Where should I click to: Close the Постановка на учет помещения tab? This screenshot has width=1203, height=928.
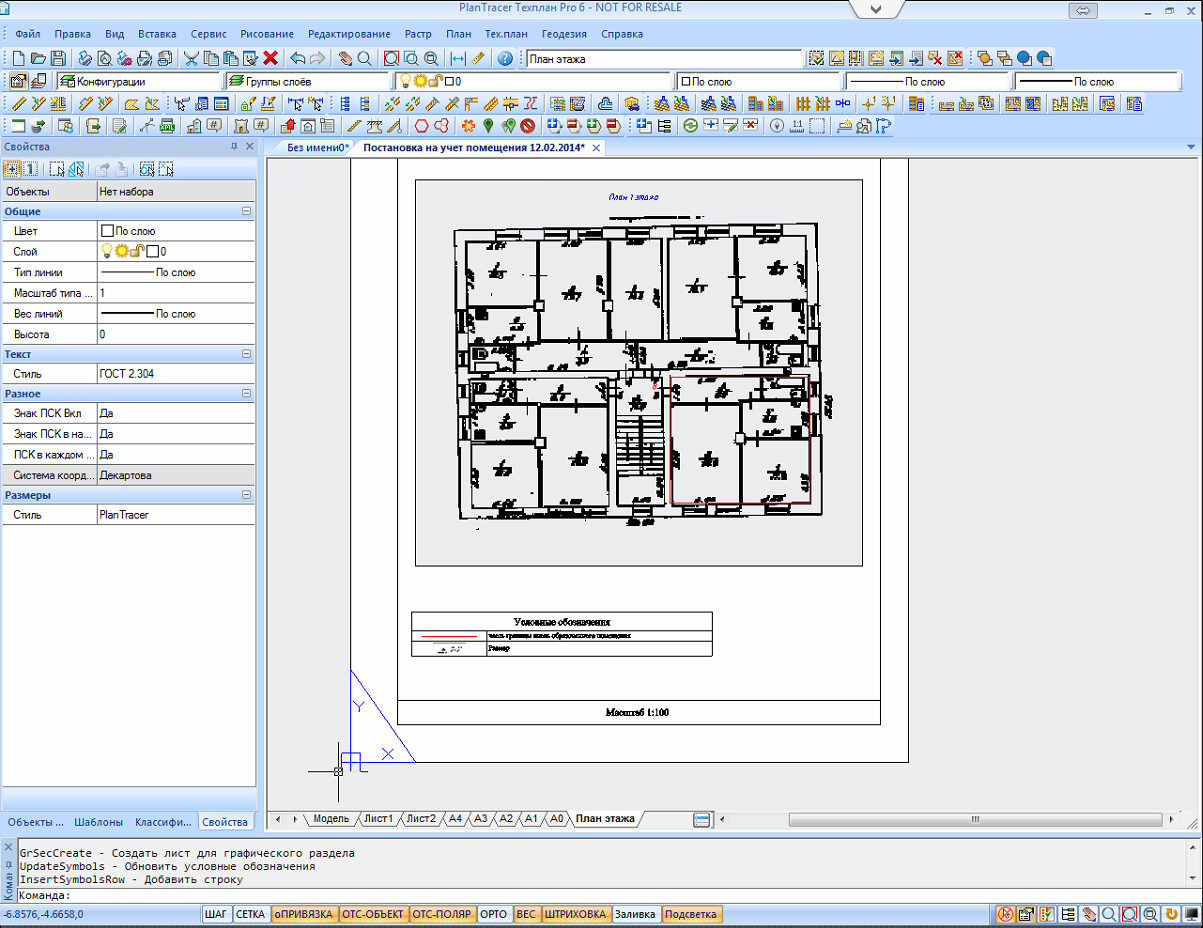tap(596, 148)
